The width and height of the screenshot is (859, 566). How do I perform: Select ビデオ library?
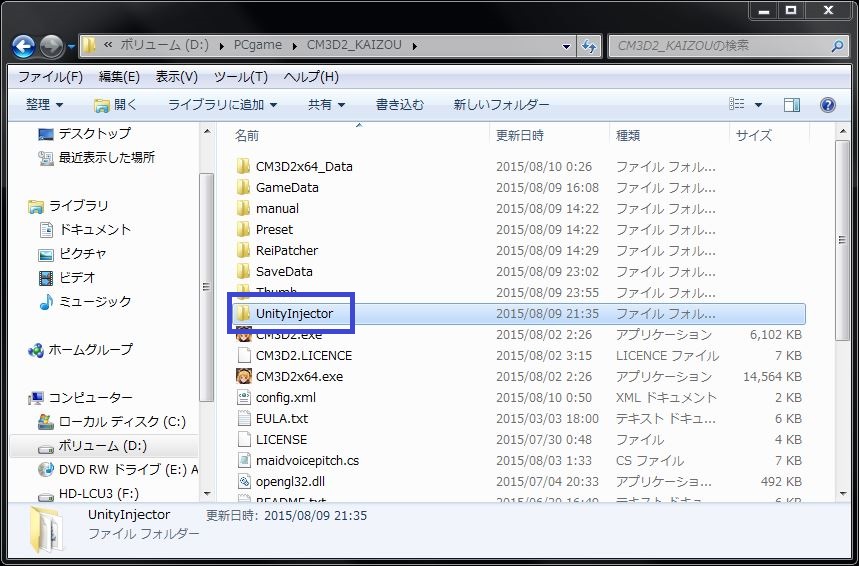pyautogui.click(x=66, y=278)
